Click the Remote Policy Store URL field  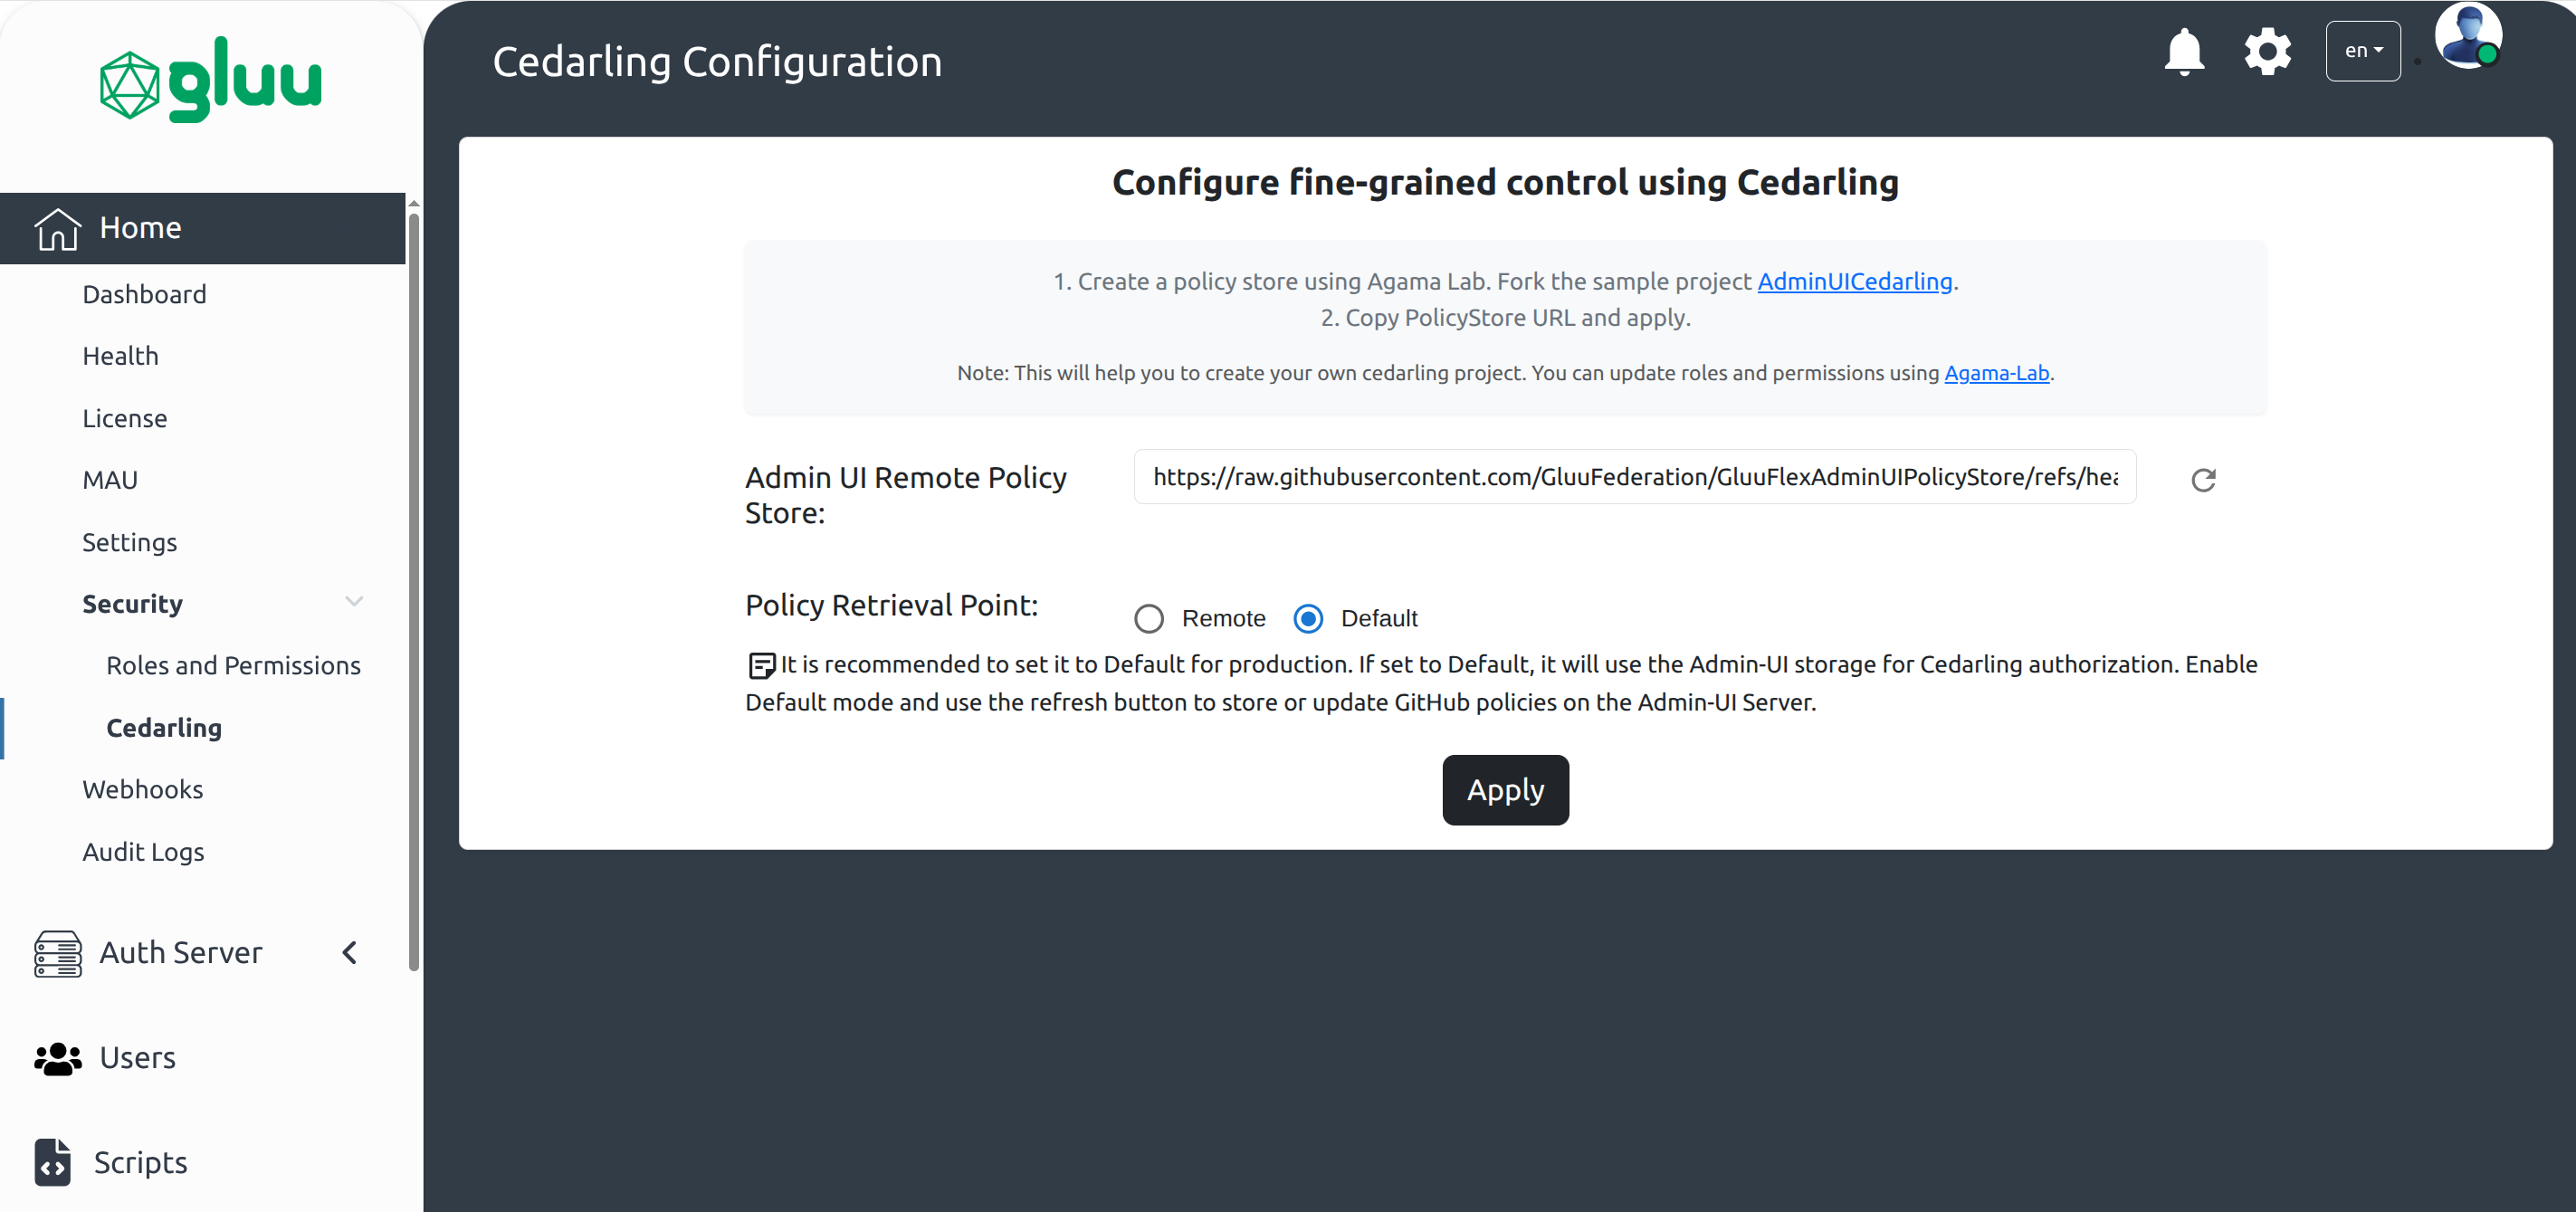pos(1634,478)
